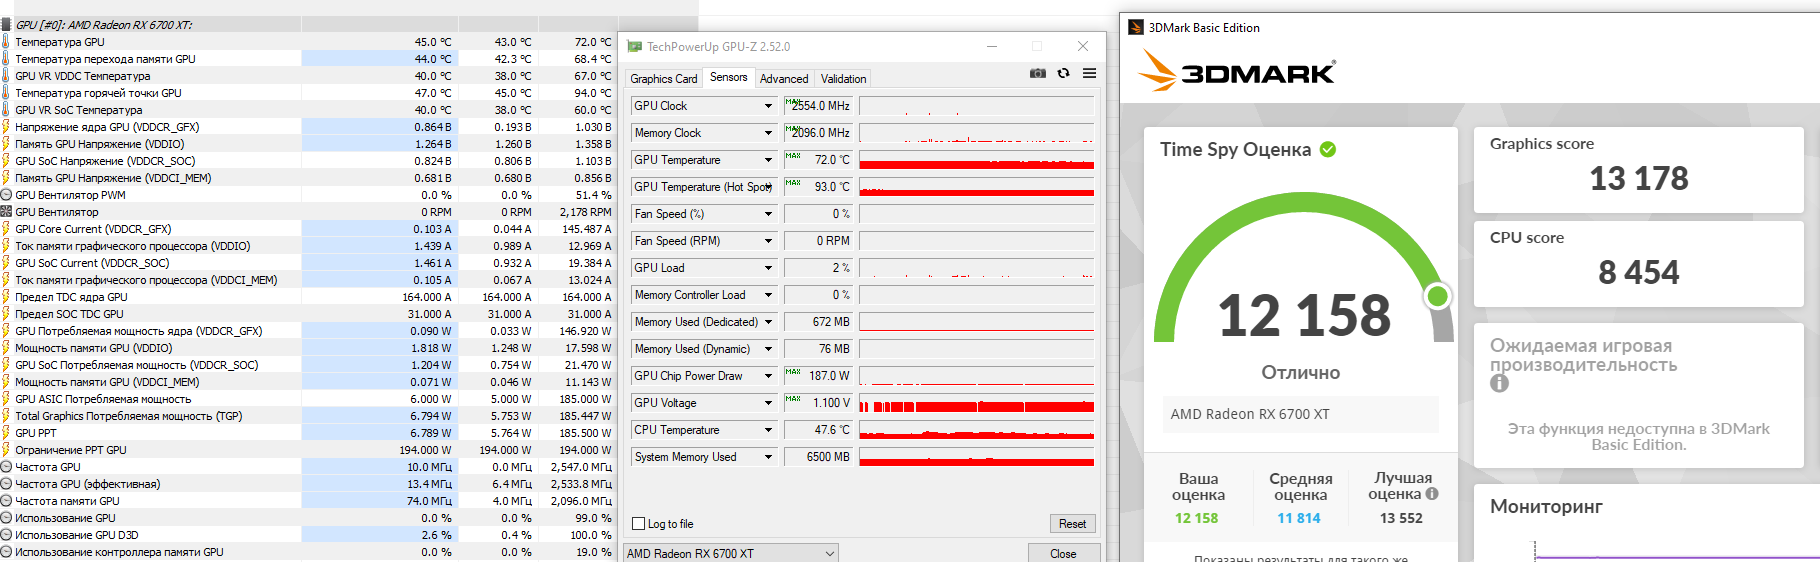Viewport: 1820px width, 562px height.
Task: Click the GPU-Z app icon in its title bar
Action: pyautogui.click(x=634, y=46)
